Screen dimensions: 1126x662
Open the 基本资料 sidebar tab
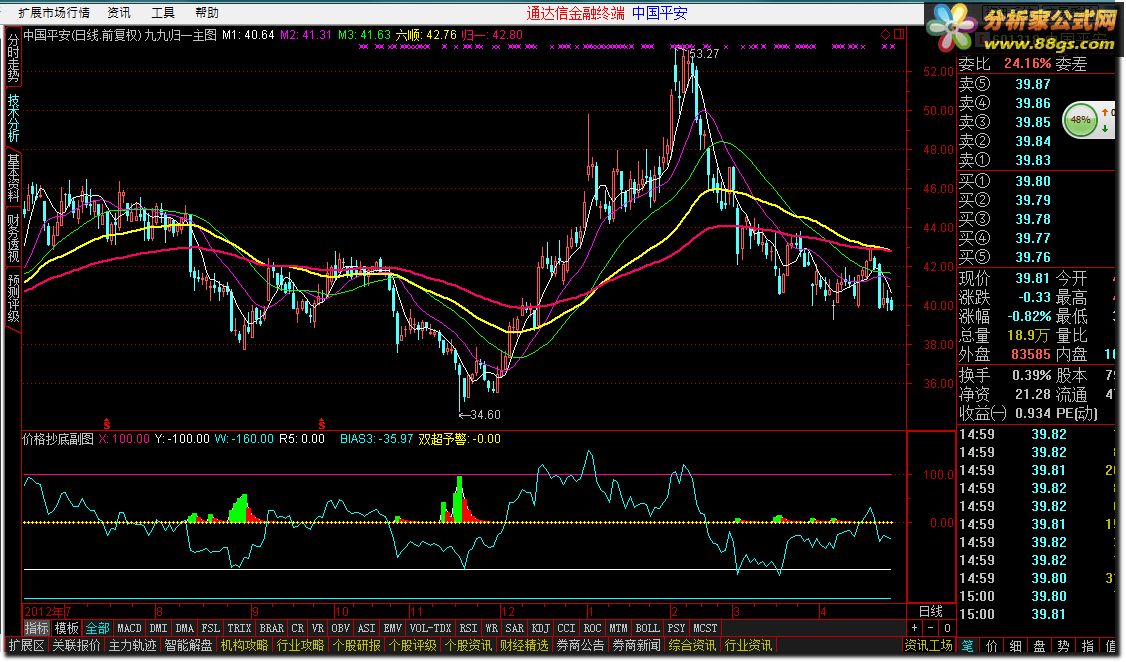tap(13, 178)
